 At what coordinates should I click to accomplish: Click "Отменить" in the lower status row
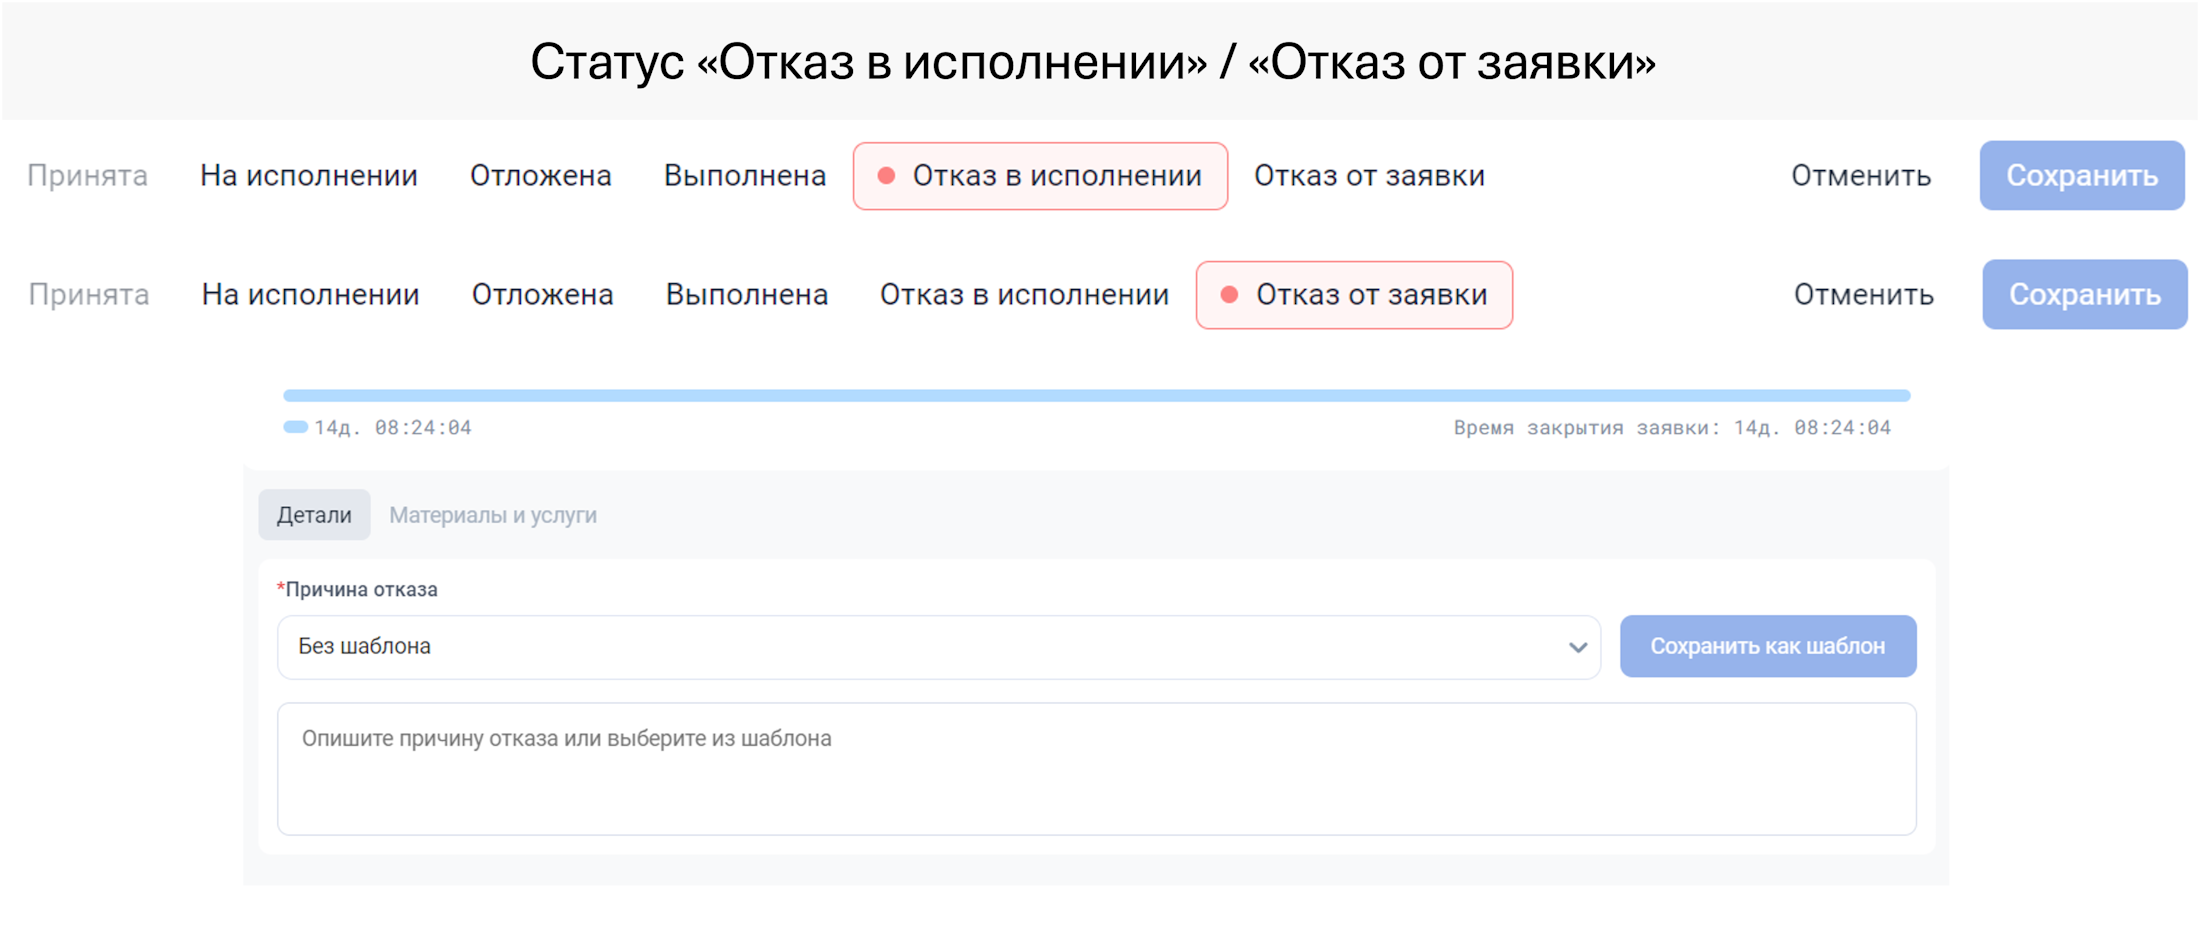pyautogui.click(x=1863, y=295)
